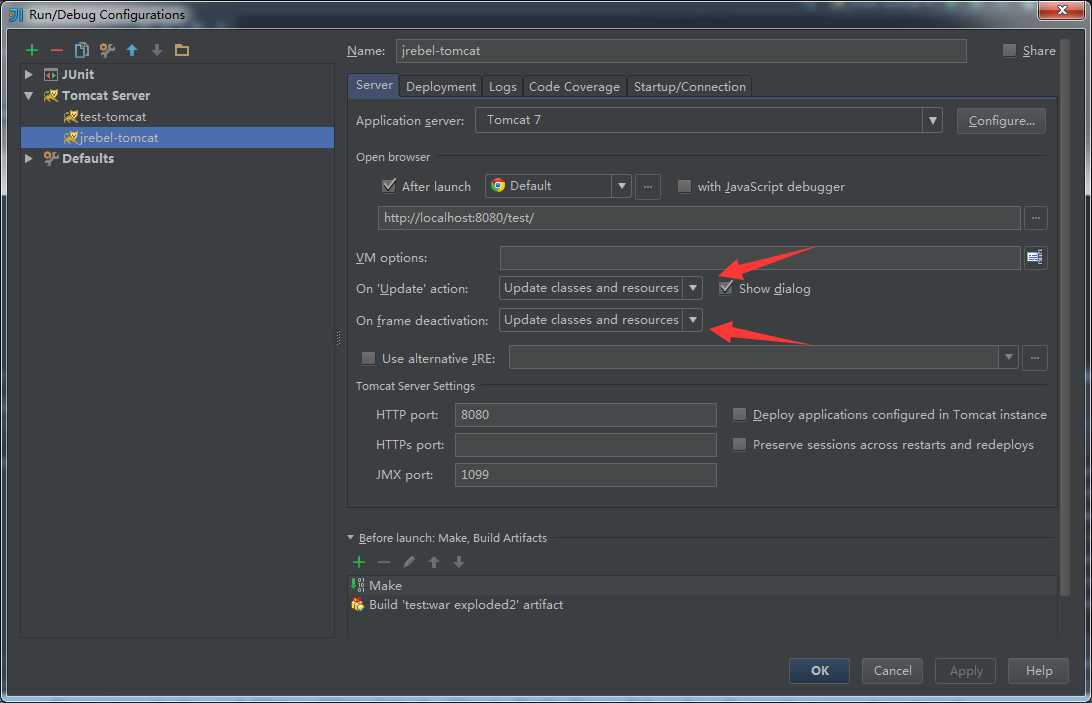Image resolution: width=1092 pixels, height=703 pixels.
Task: Copy configuration icon in left toolbar
Action: tap(81, 50)
